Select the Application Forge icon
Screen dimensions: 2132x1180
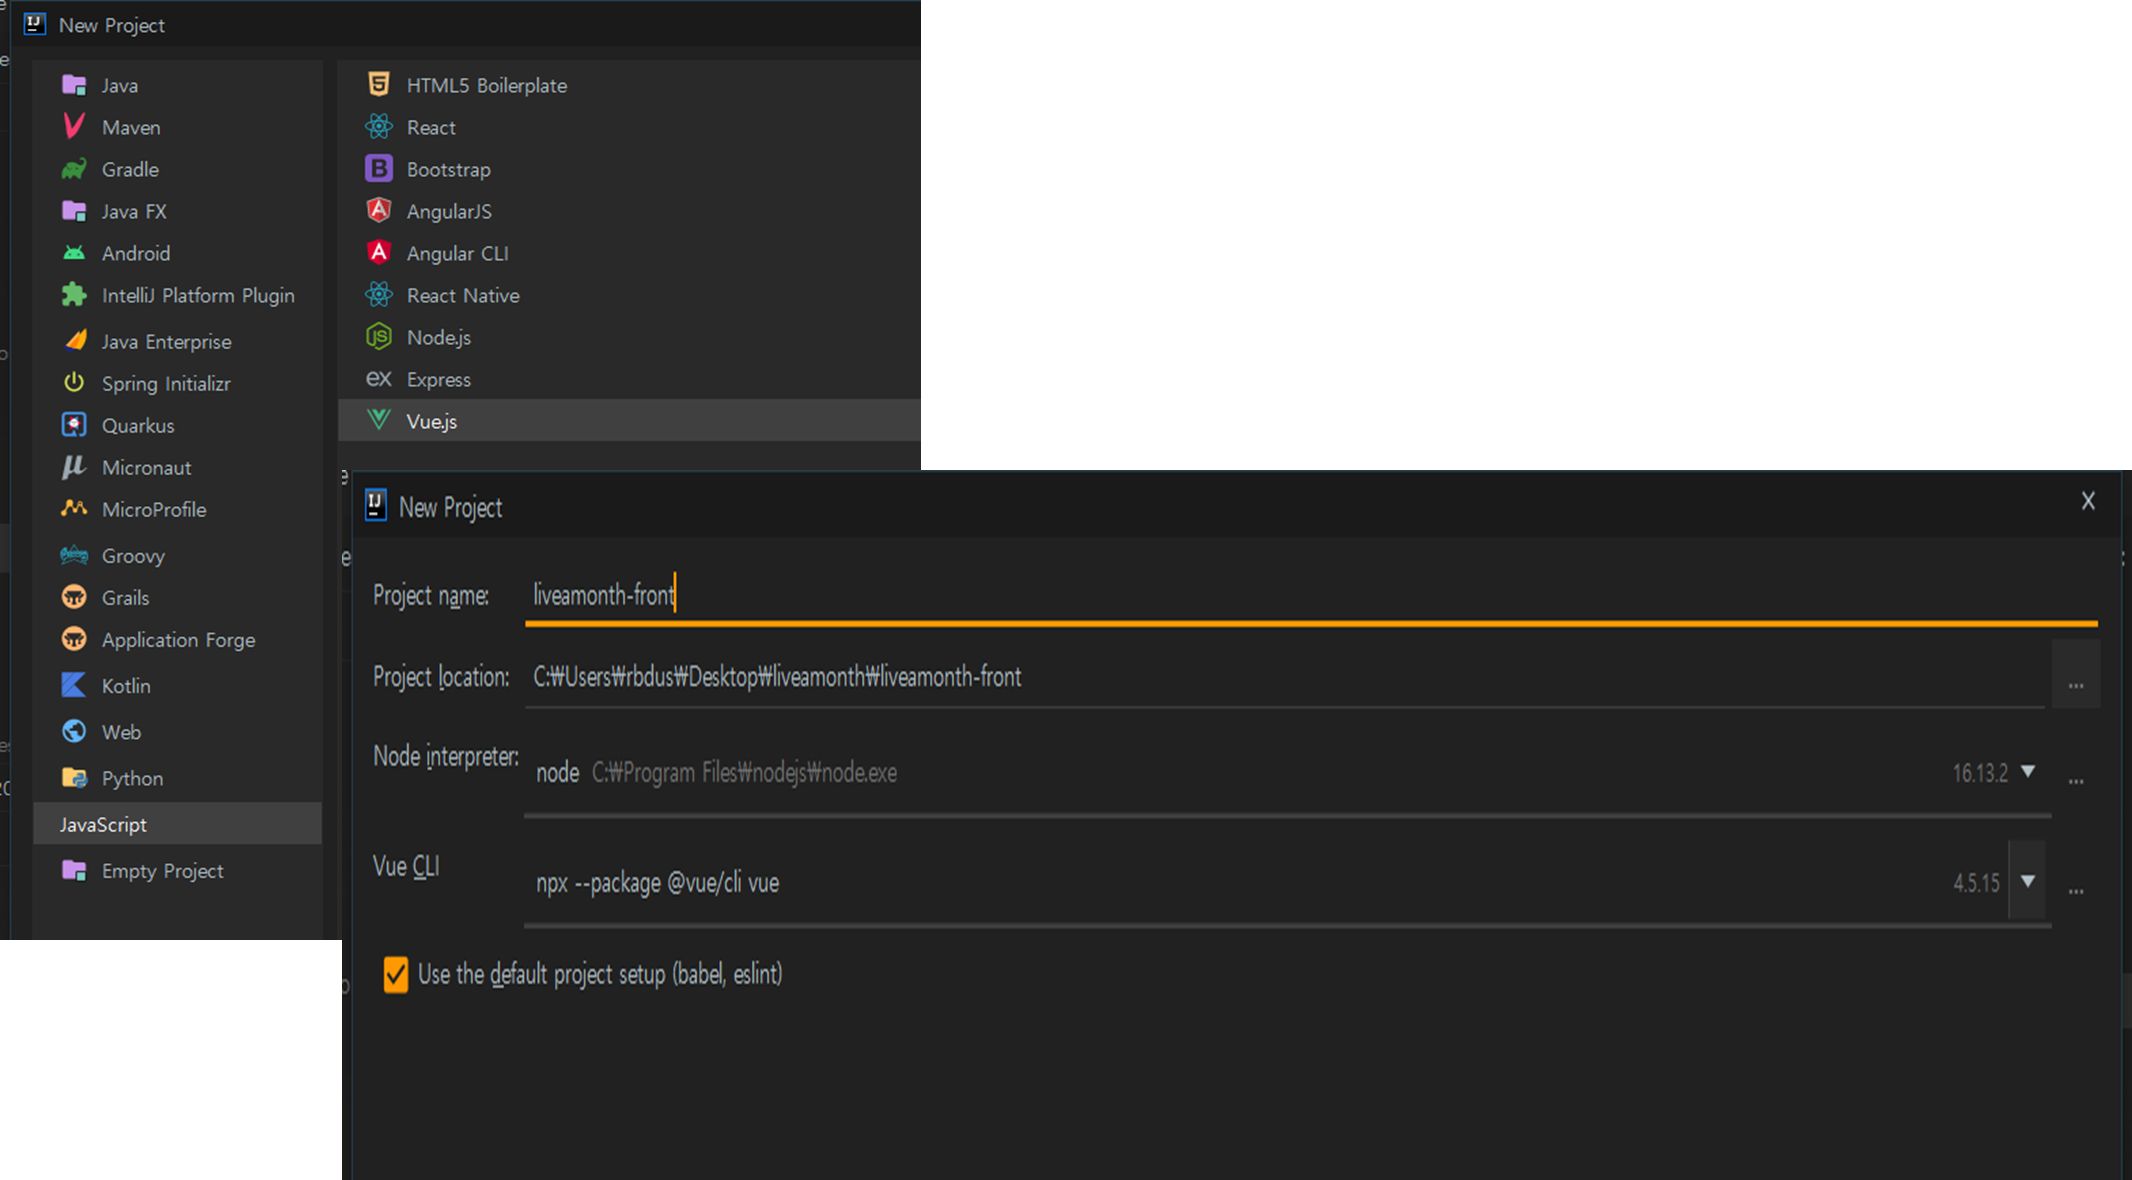pos(74,639)
